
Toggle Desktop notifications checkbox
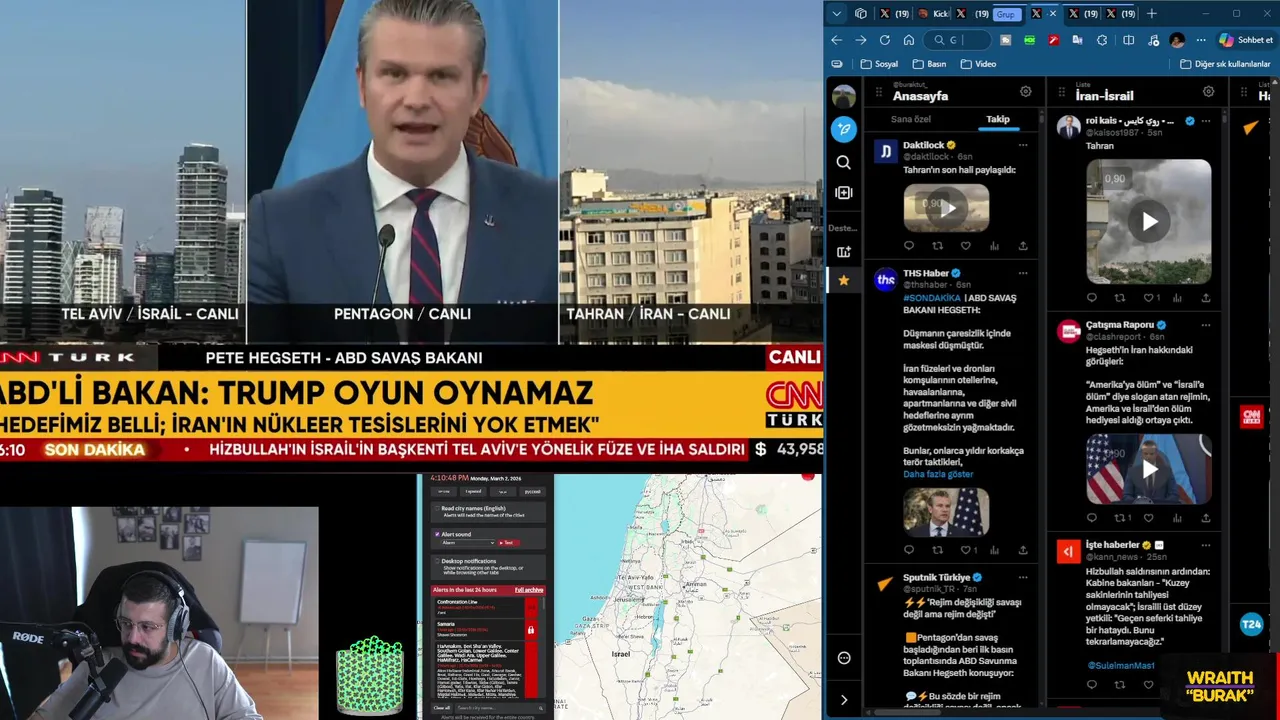click(x=436, y=561)
